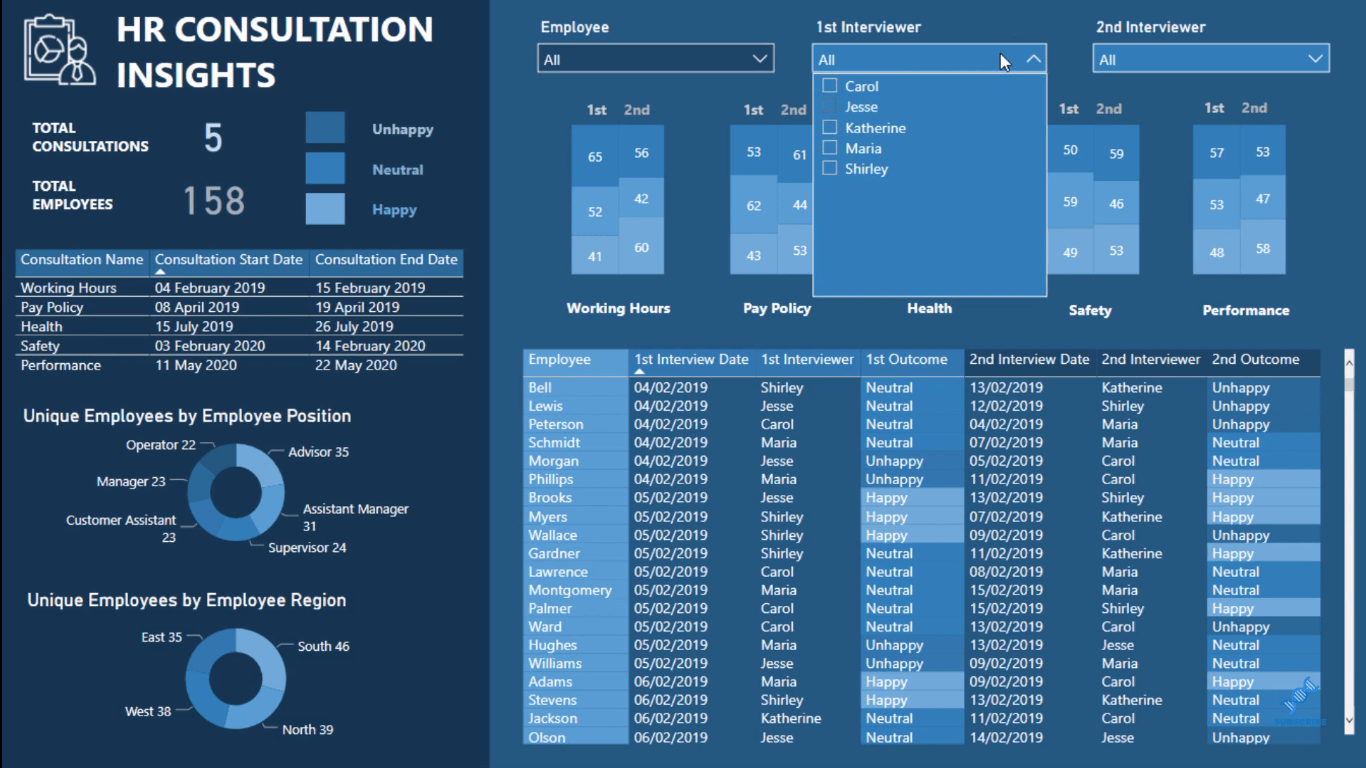Image resolution: width=1366 pixels, height=768 pixels.
Task: Click the Manager 23 donut label
Action: pyautogui.click(x=131, y=481)
